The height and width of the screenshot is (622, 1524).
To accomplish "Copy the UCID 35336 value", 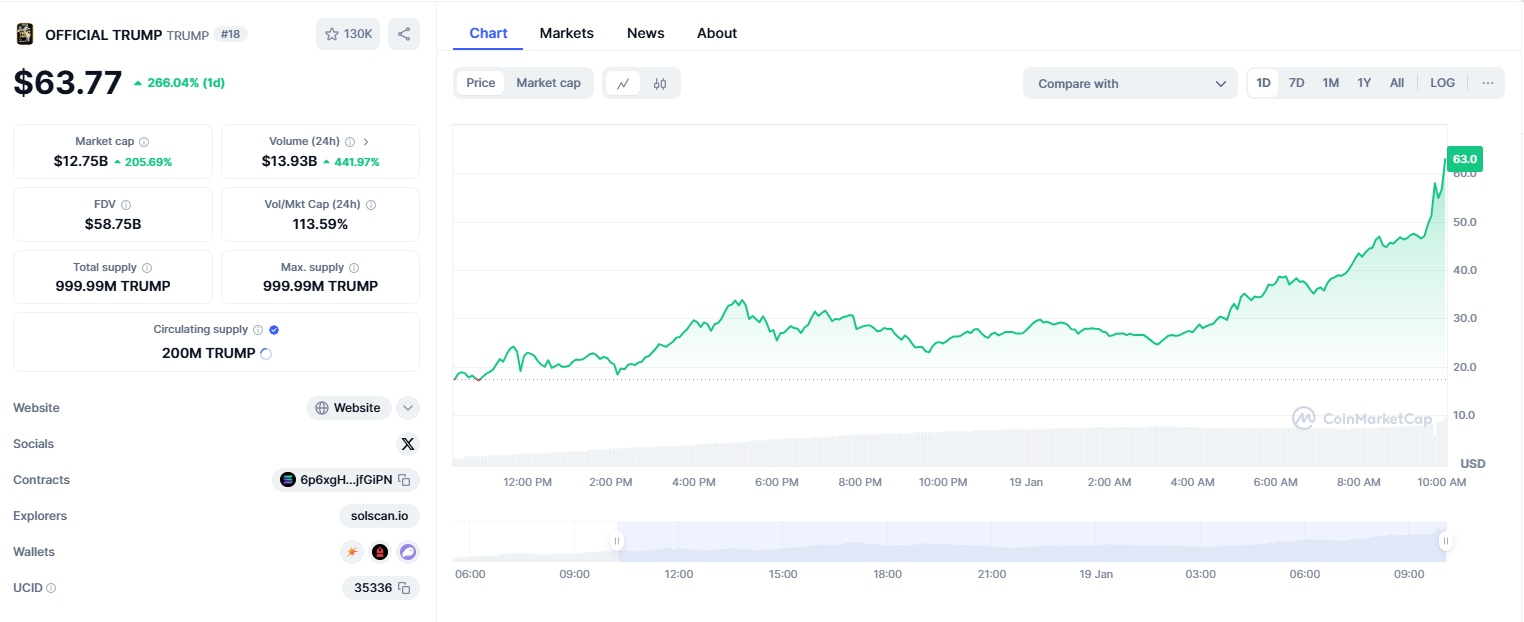I will 404,588.
